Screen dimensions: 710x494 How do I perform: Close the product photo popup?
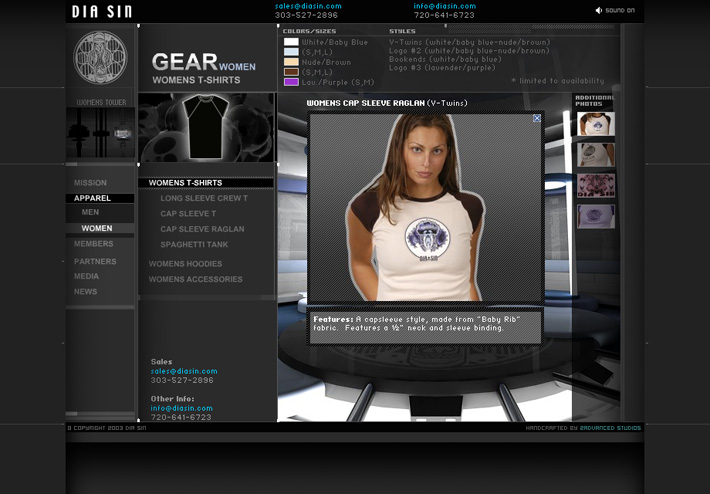537,118
